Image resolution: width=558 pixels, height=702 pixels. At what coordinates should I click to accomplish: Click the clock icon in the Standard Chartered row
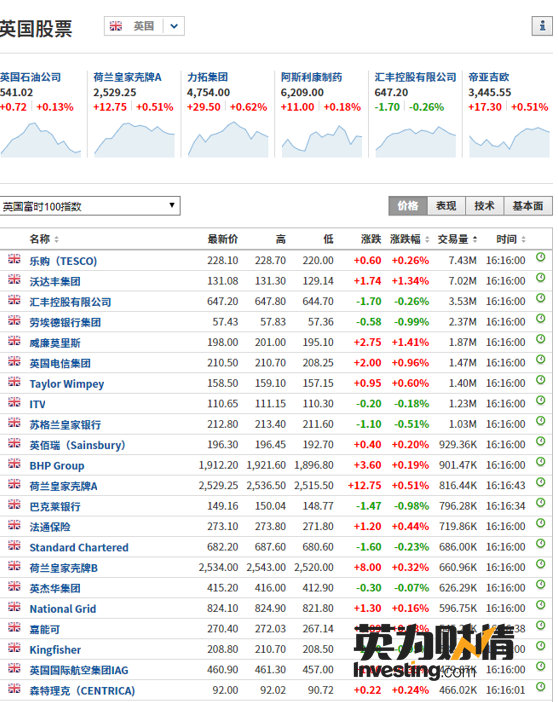[541, 544]
